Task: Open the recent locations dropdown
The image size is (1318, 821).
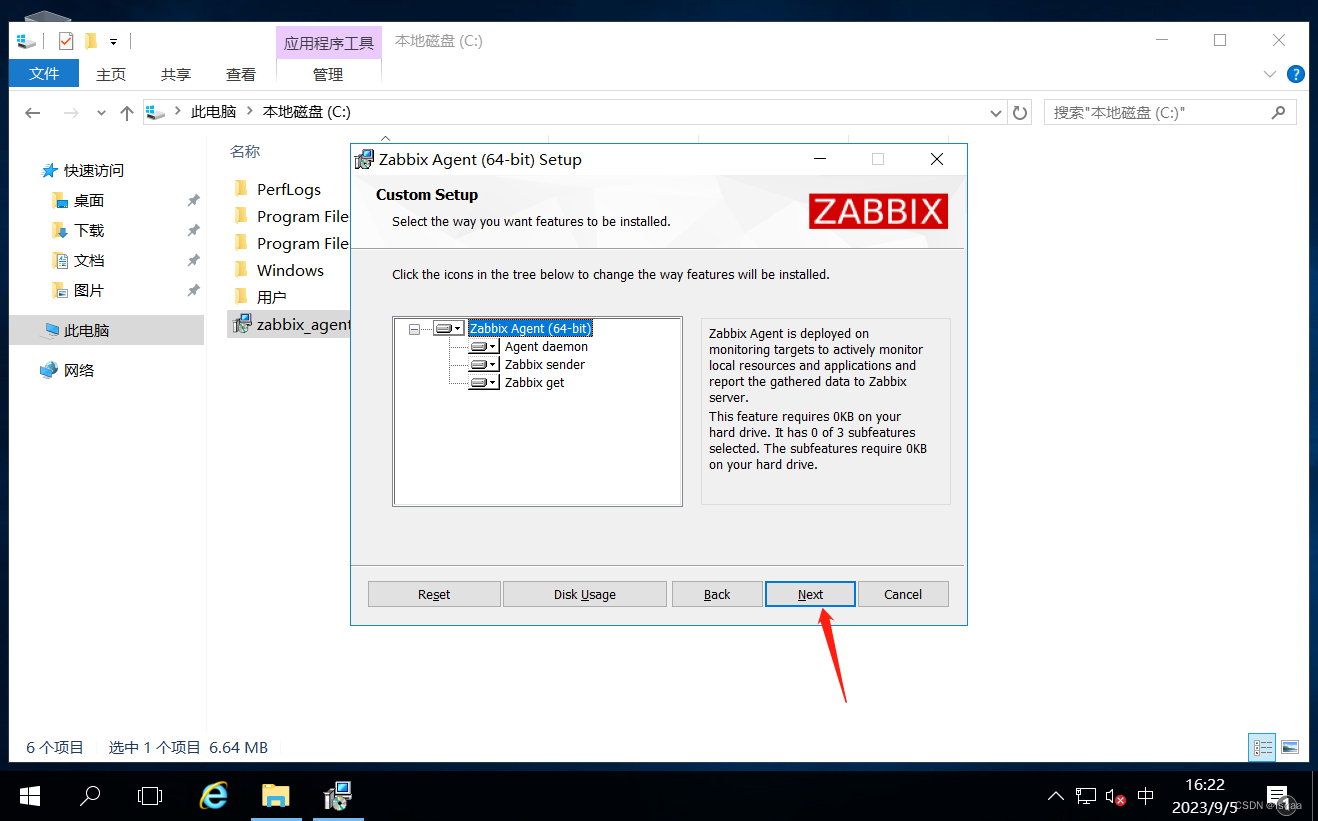Action: 101,113
